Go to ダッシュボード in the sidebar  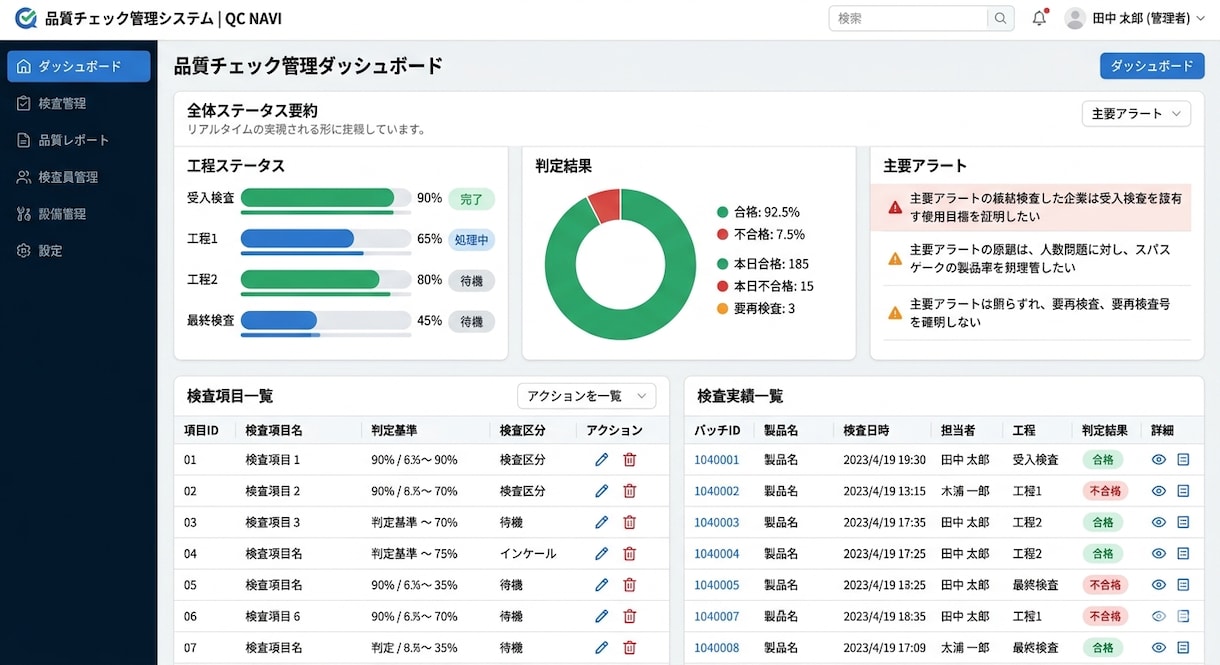click(x=79, y=66)
